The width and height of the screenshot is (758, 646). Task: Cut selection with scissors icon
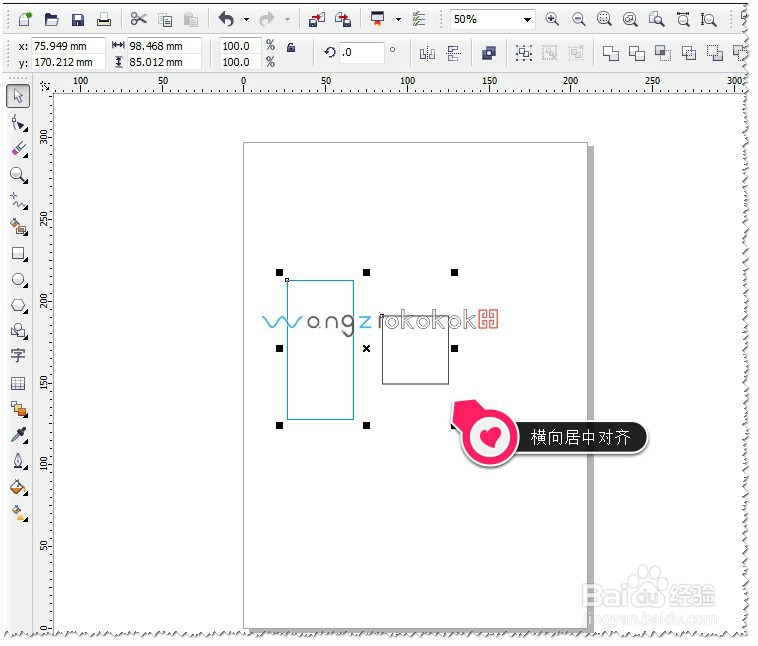point(138,19)
